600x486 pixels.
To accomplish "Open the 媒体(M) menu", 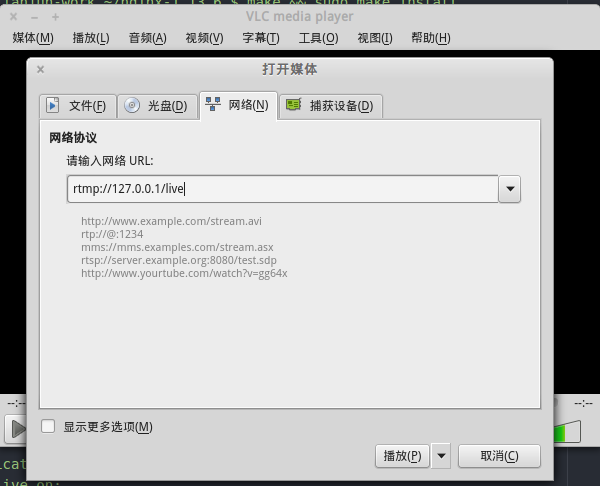I will pyautogui.click(x=33, y=38).
